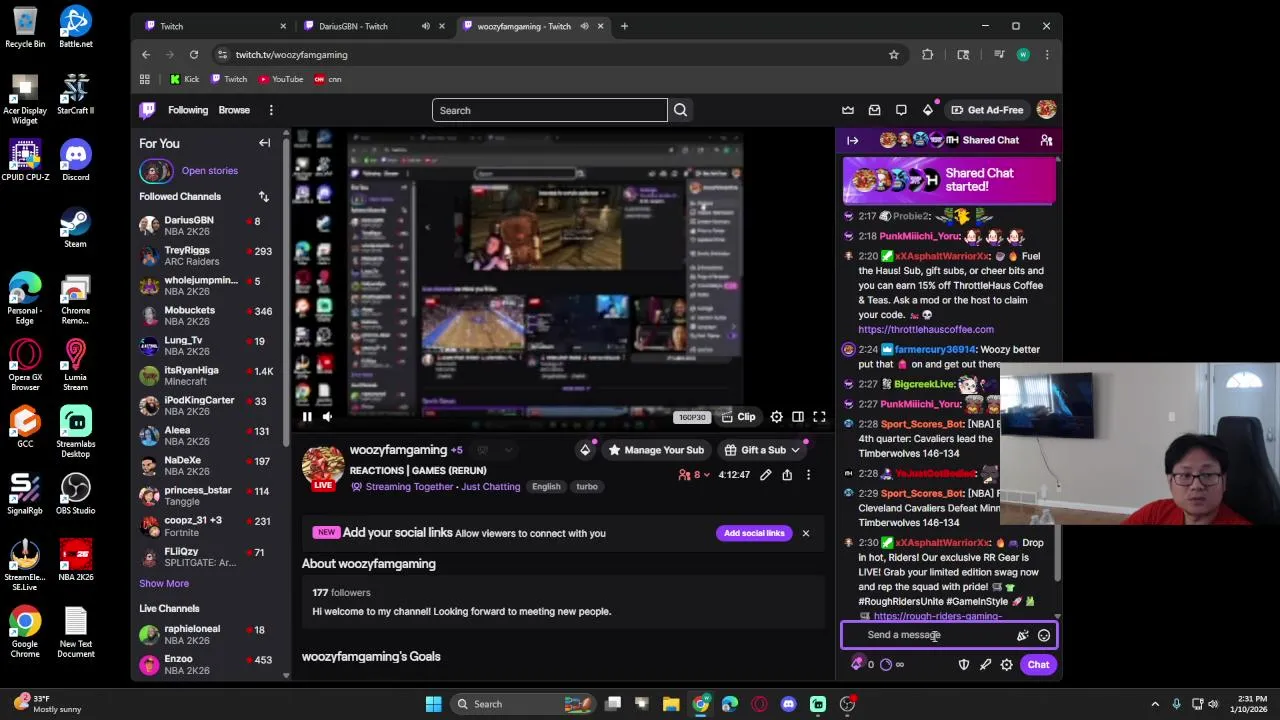The width and height of the screenshot is (1280, 720).
Task: Collapse the chat panel with arrow icon
Action: tap(852, 140)
